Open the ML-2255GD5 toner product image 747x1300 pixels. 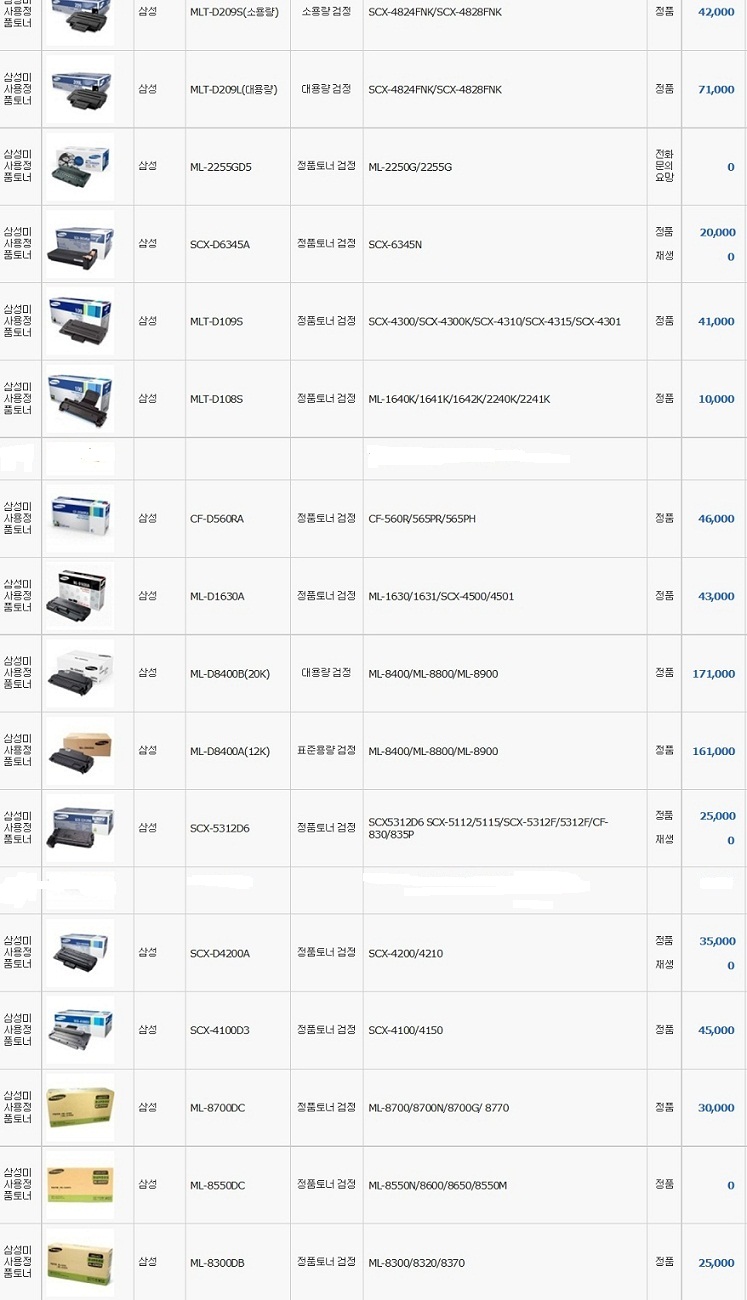[79, 167]
